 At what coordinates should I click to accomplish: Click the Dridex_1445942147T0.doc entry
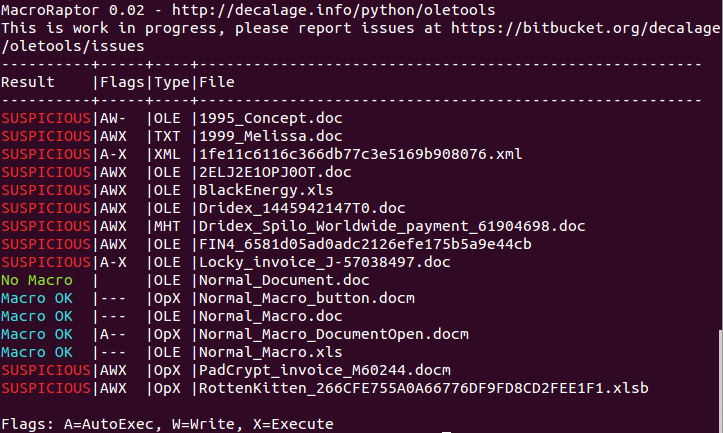(x=302, y=208)
